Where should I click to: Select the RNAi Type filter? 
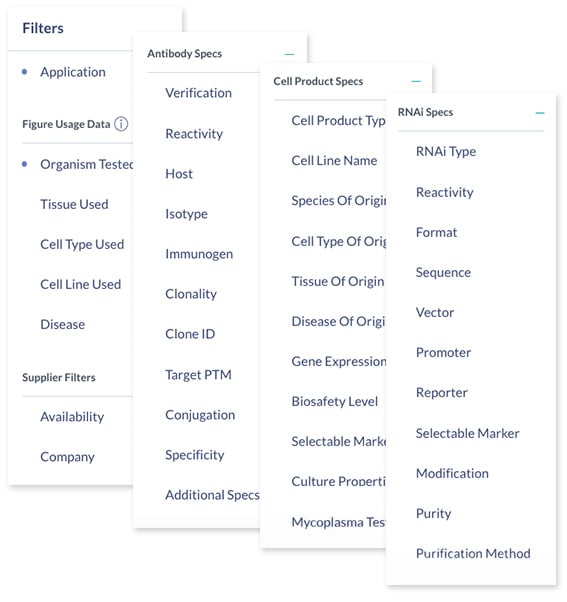[x=446, y=152]
